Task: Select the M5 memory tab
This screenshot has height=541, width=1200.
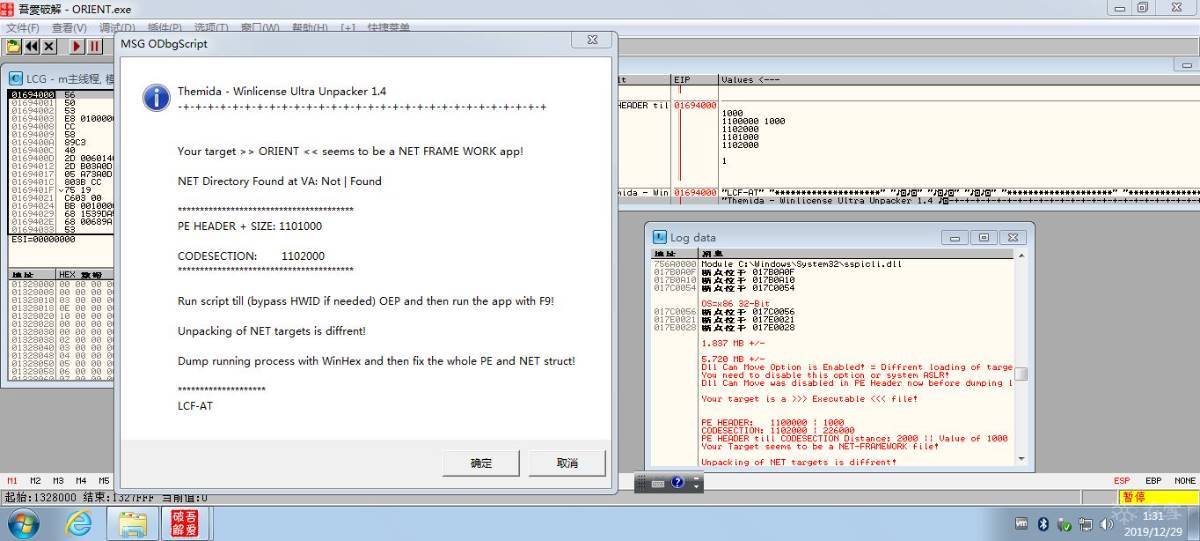Action: point(104,480)
